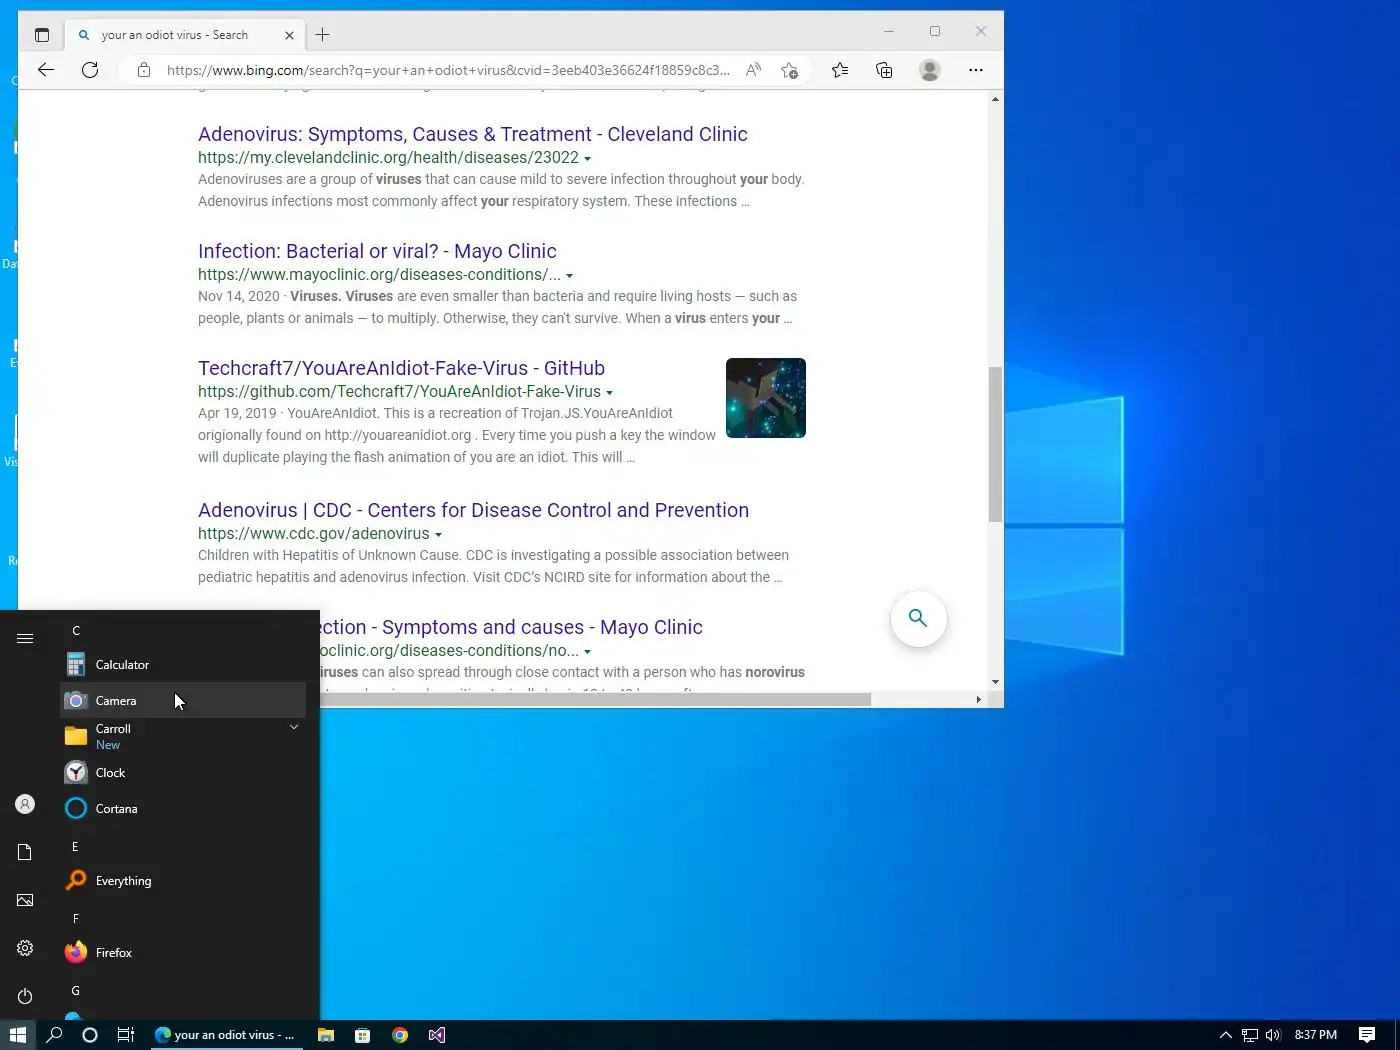Open Edge Settings and more menu
Viewport: 1400px width, 1050px height.
coord(976,70)
